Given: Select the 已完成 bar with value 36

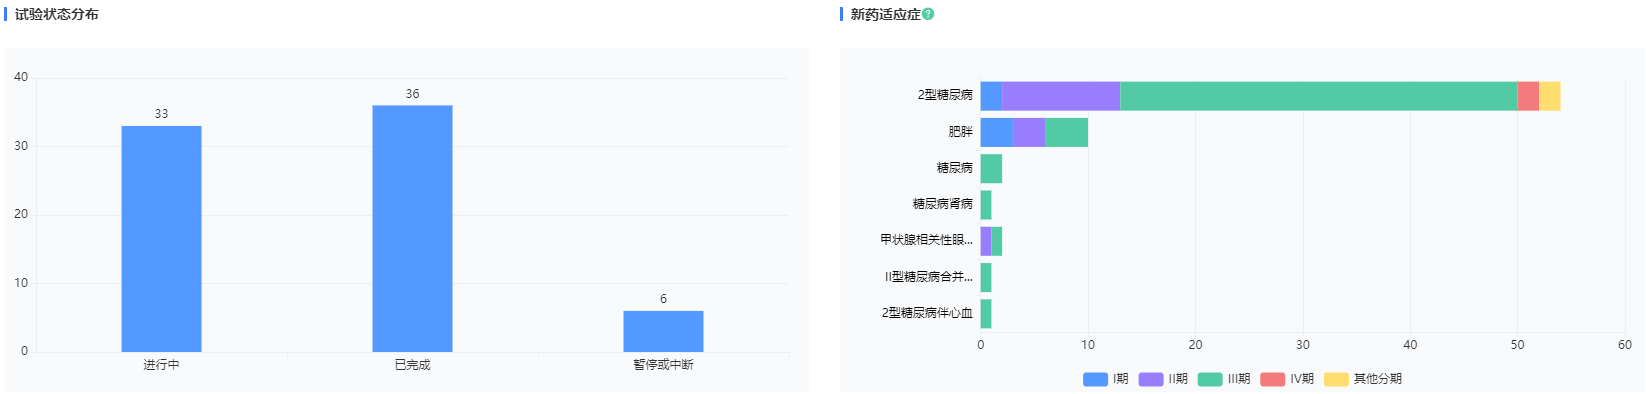Looking at the screenshot, I should click(412, 229).
